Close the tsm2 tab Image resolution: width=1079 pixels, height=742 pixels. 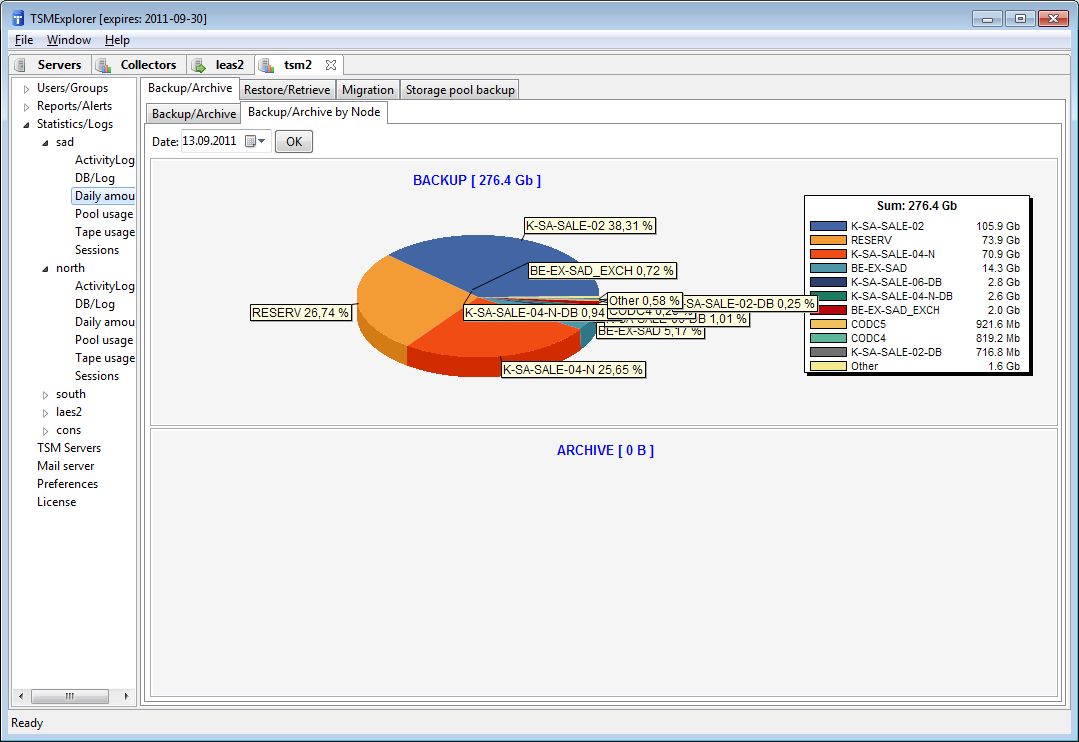331,65
